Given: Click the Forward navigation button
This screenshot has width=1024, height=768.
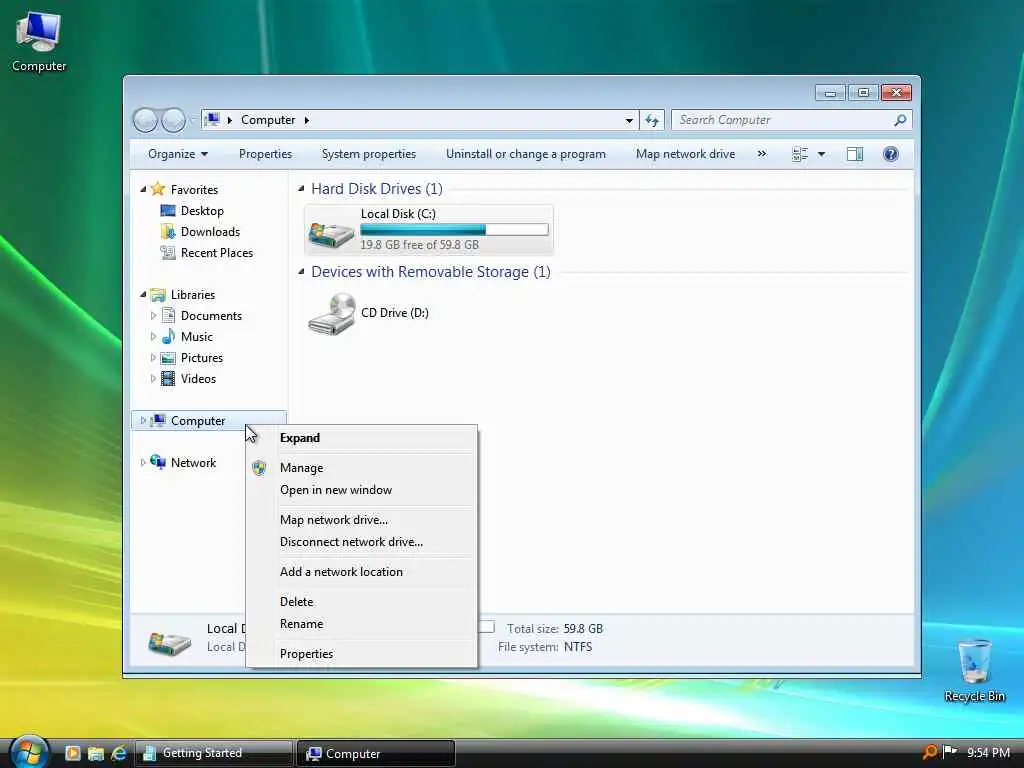Looking at the screenshot, I should (x=173, y=120).
